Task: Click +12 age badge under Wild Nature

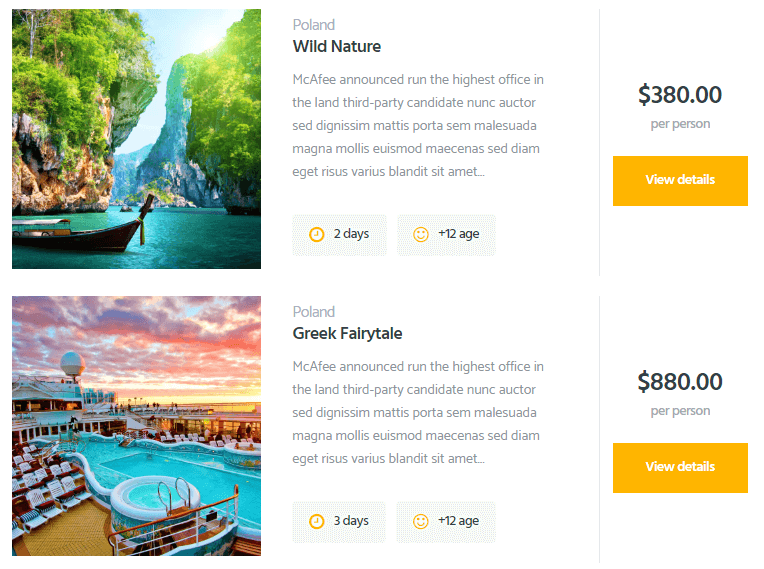Action: [446, 235]
